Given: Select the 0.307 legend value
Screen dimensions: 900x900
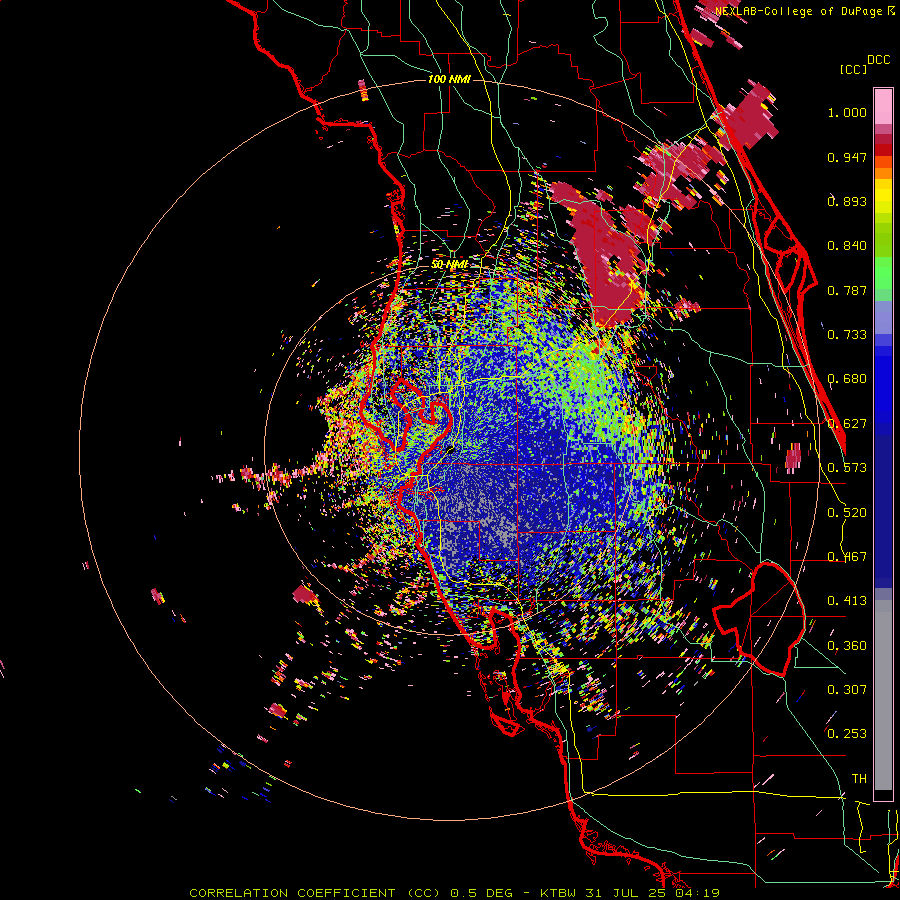Looking at the screenshot, I should tap(847, 690).
